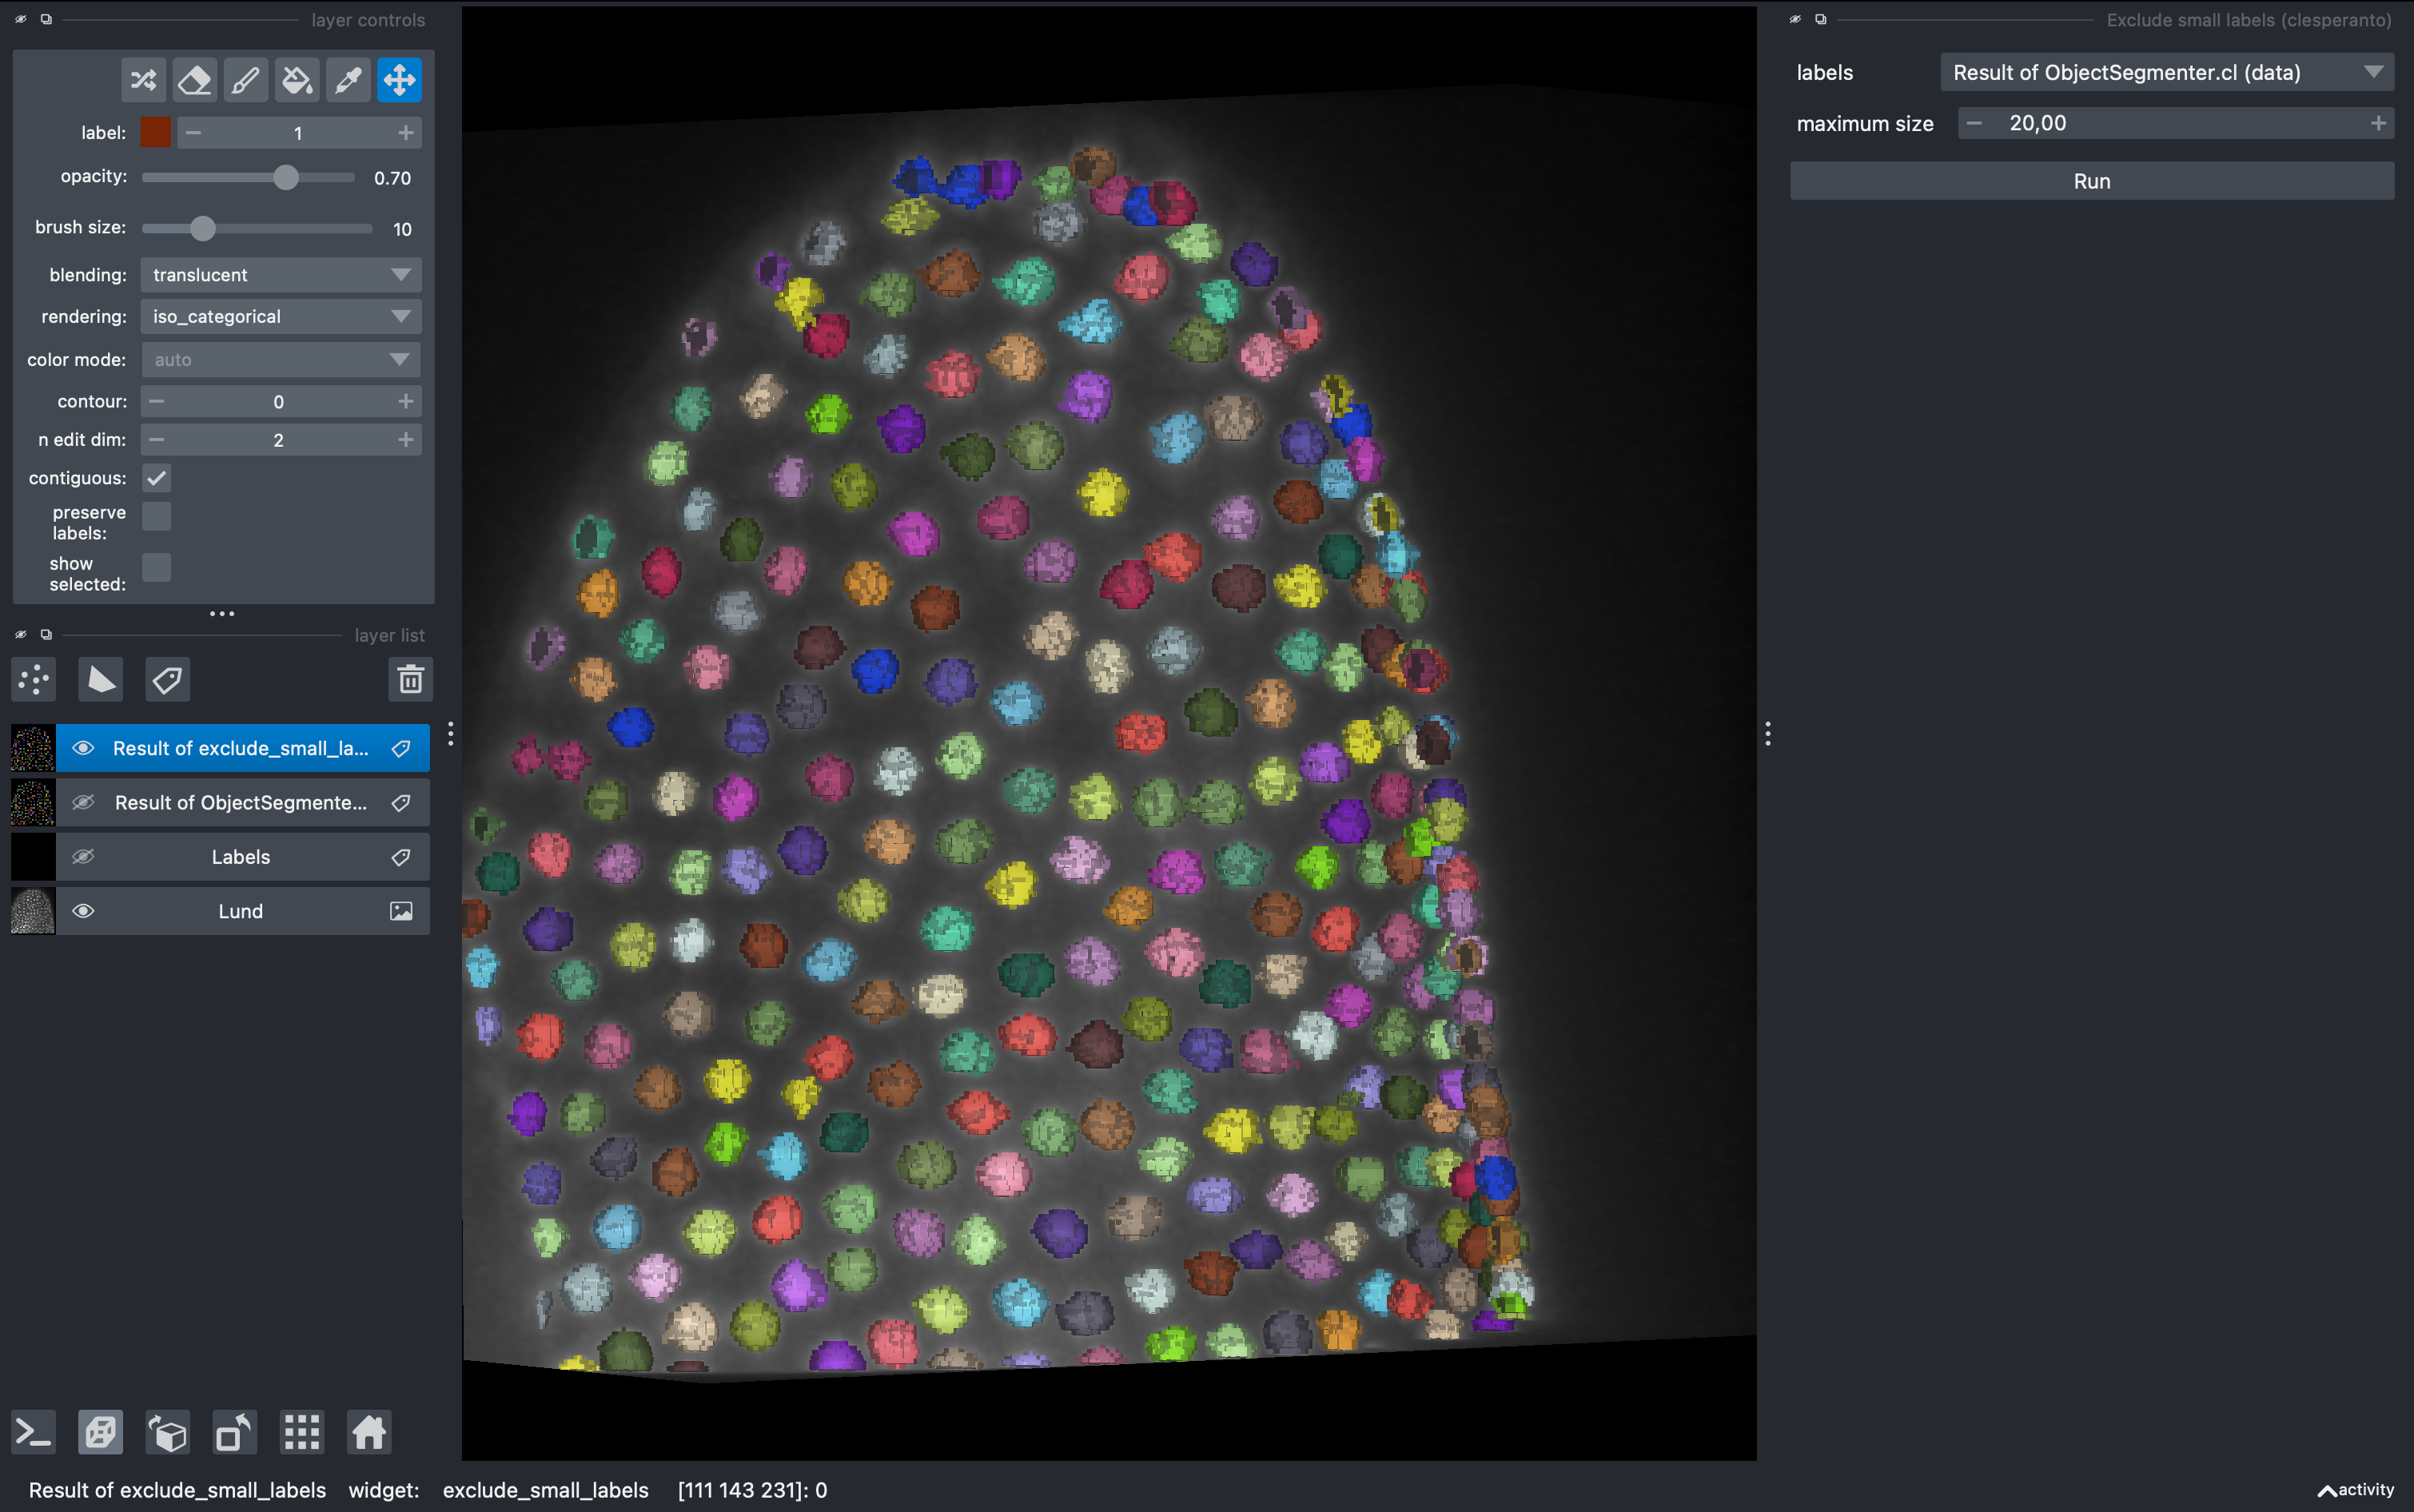Run the exclude small labels widget
2414x1512 pixels.
[x=2091, y=181]
